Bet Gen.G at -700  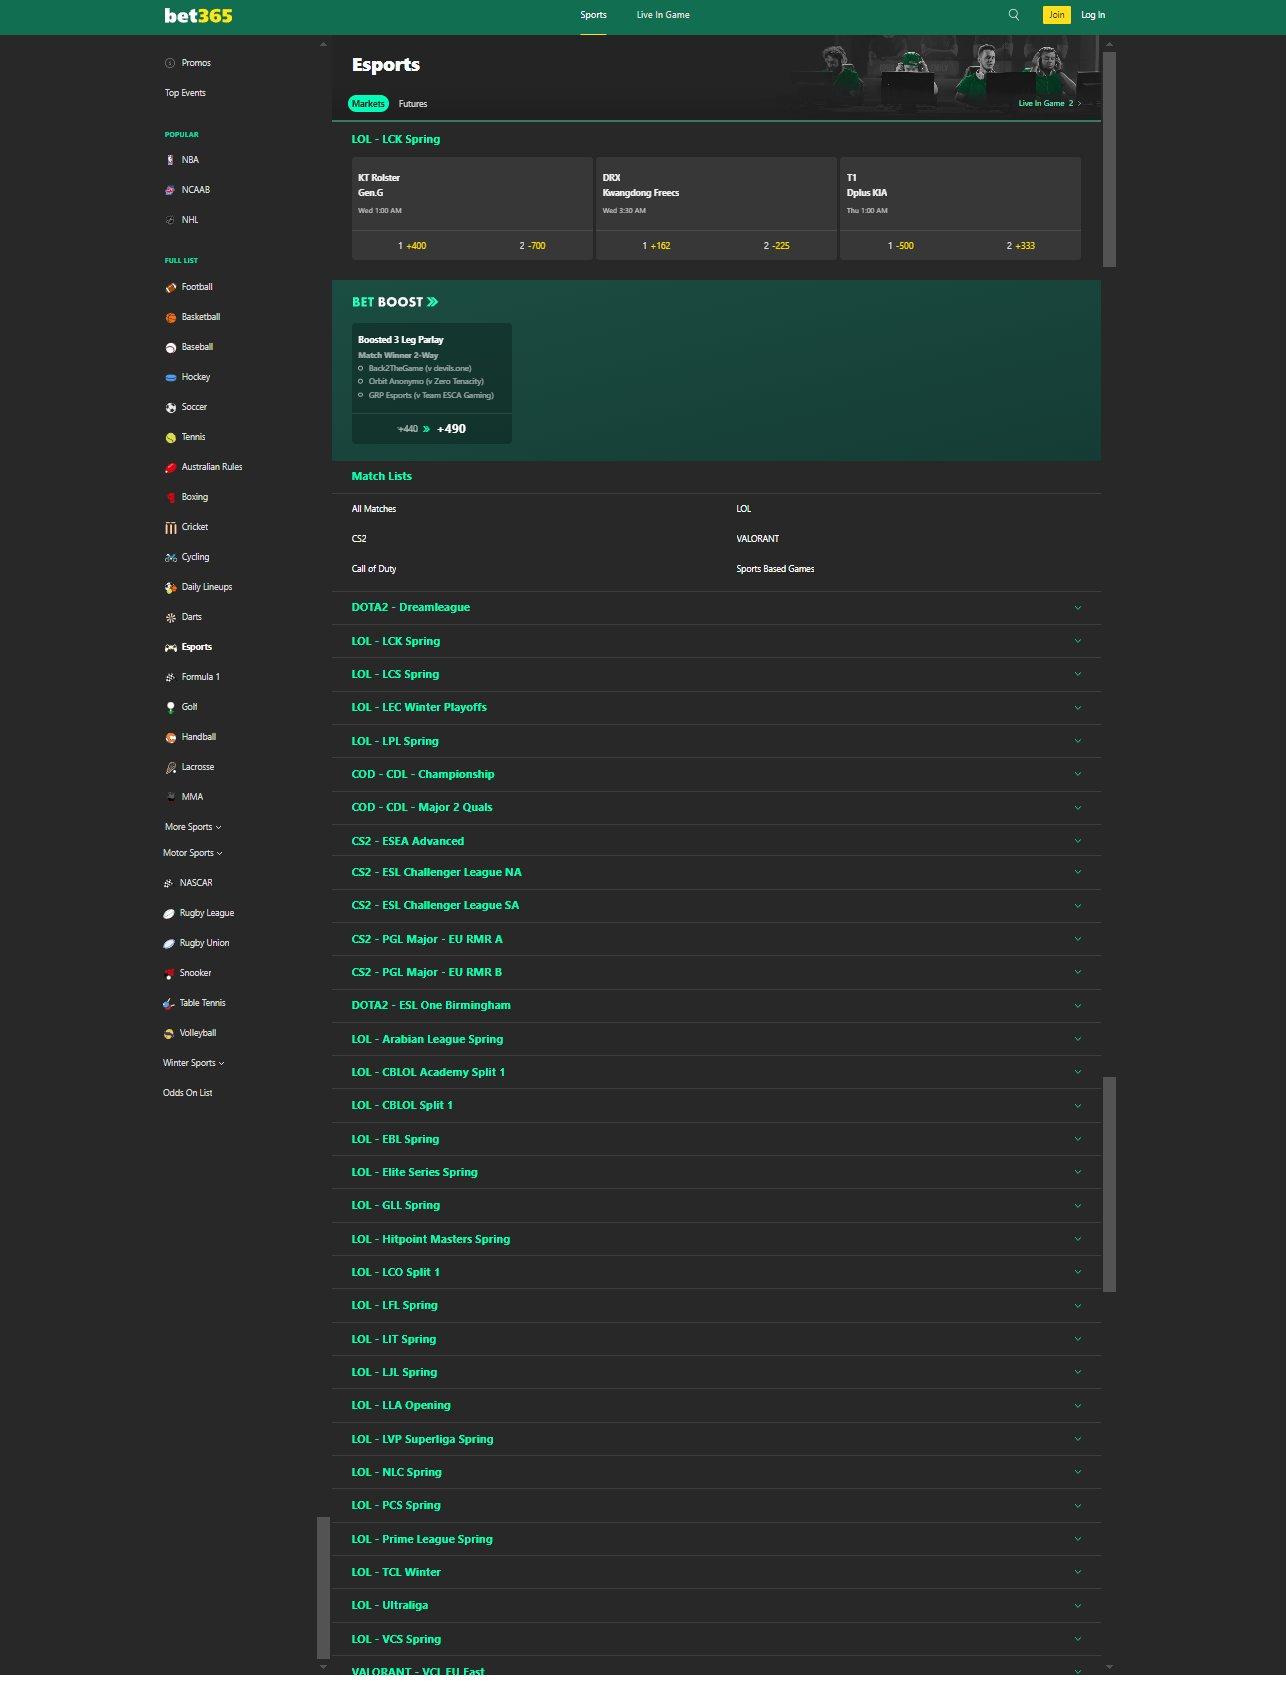(x=532, y=246)
